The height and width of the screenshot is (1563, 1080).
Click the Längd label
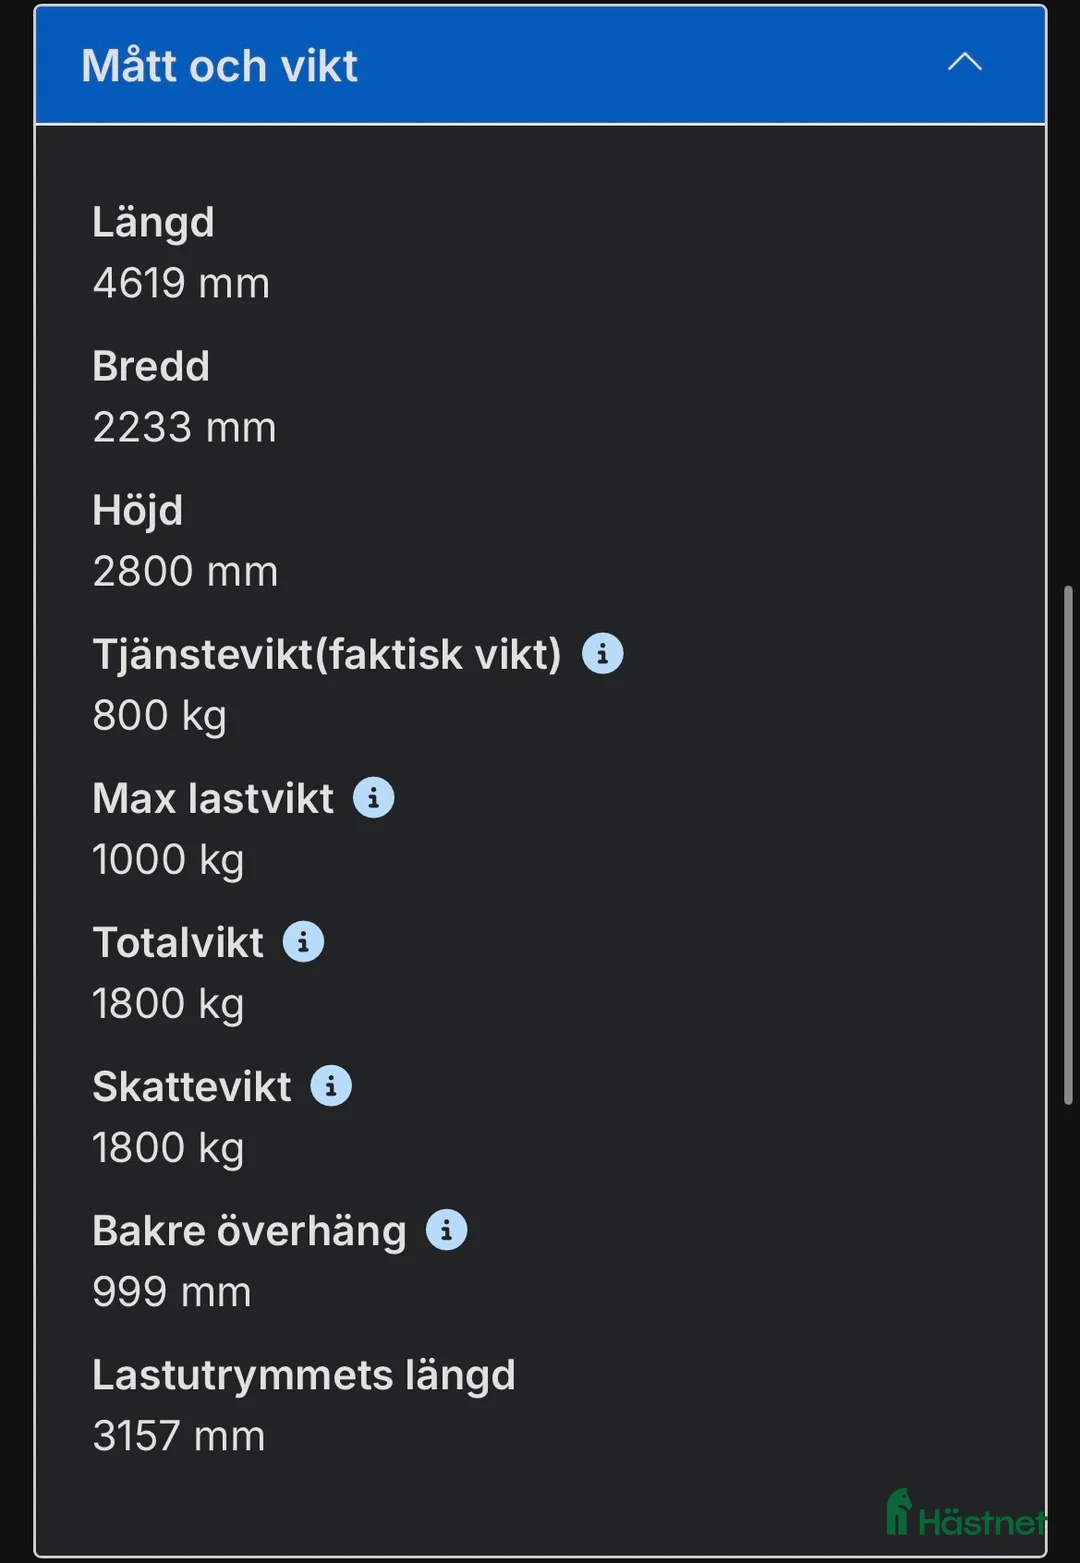point(153,222)
